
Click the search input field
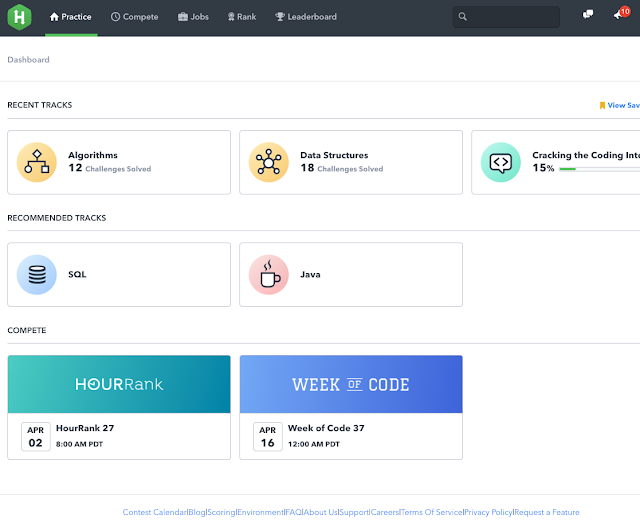[x=506, y=17]
